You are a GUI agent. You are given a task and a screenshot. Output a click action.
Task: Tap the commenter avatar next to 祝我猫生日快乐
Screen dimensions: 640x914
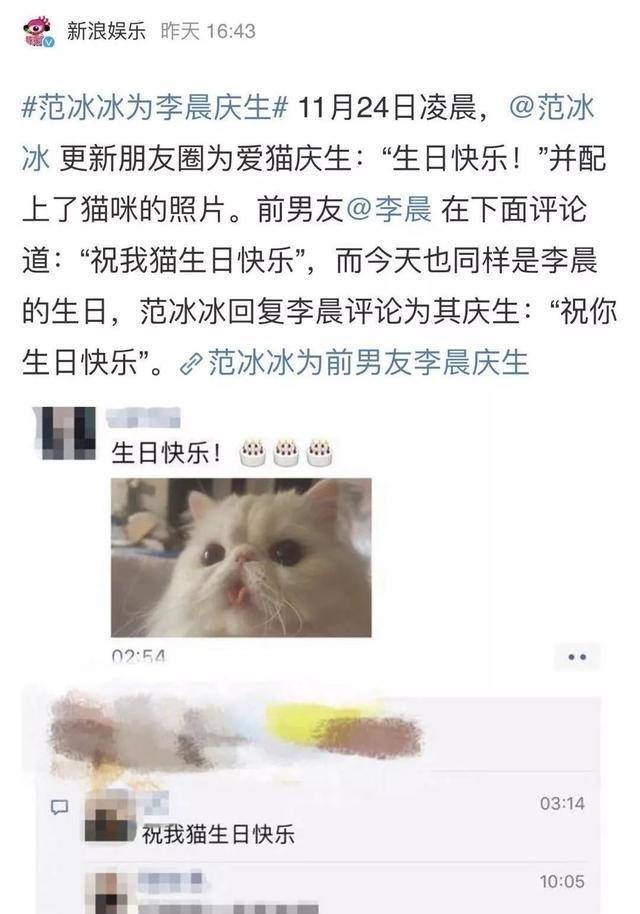(109, 816)
